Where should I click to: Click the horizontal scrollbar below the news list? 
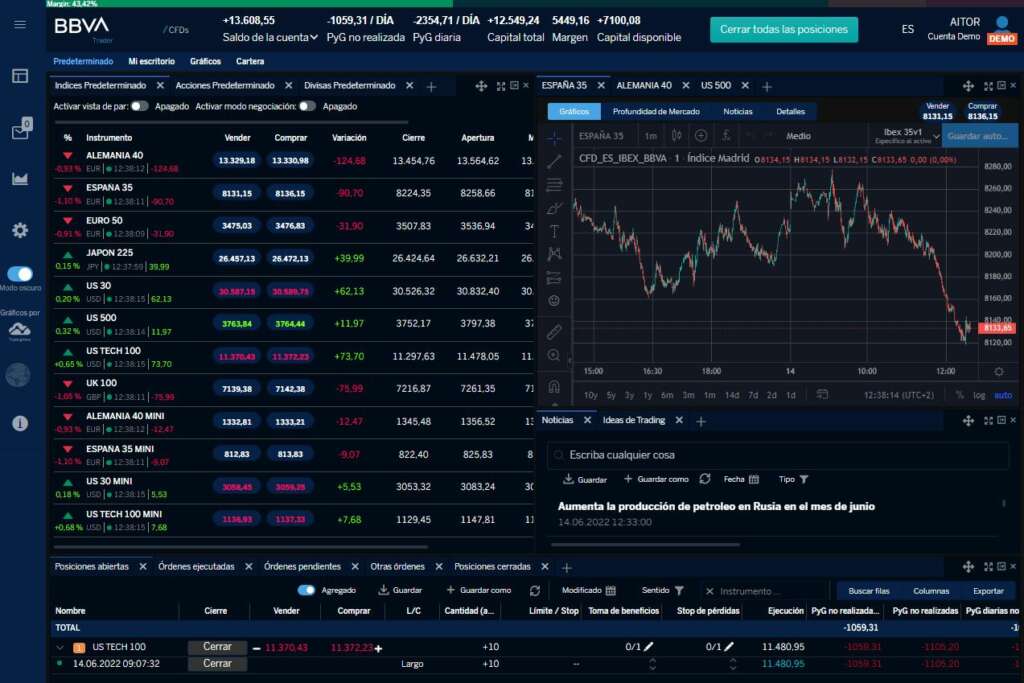pyautogui.click(x=645, y=544)
